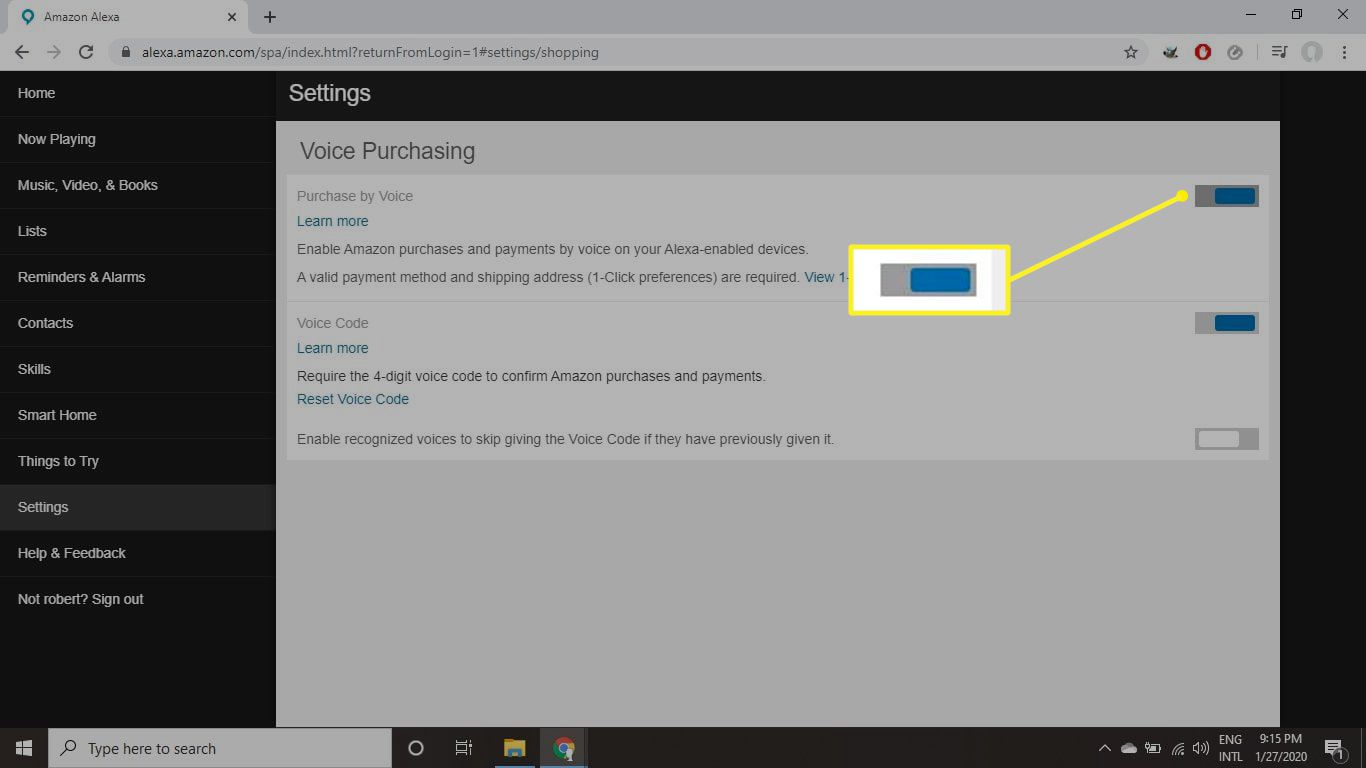Open Things to Try
Image resolution: width=1366 pixels, height=768 pixels.
(137, 461)
